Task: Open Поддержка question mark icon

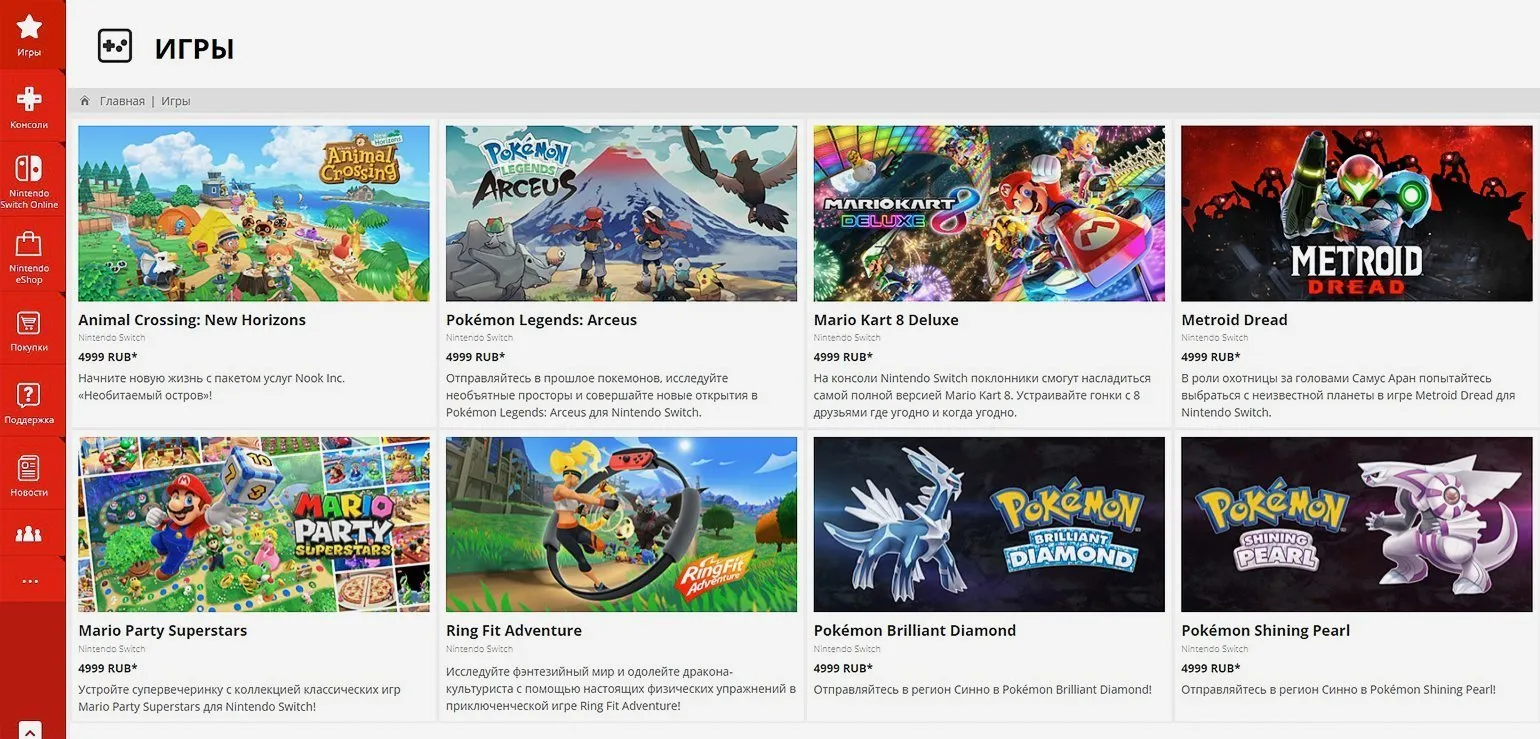Action: coord(29,396)
